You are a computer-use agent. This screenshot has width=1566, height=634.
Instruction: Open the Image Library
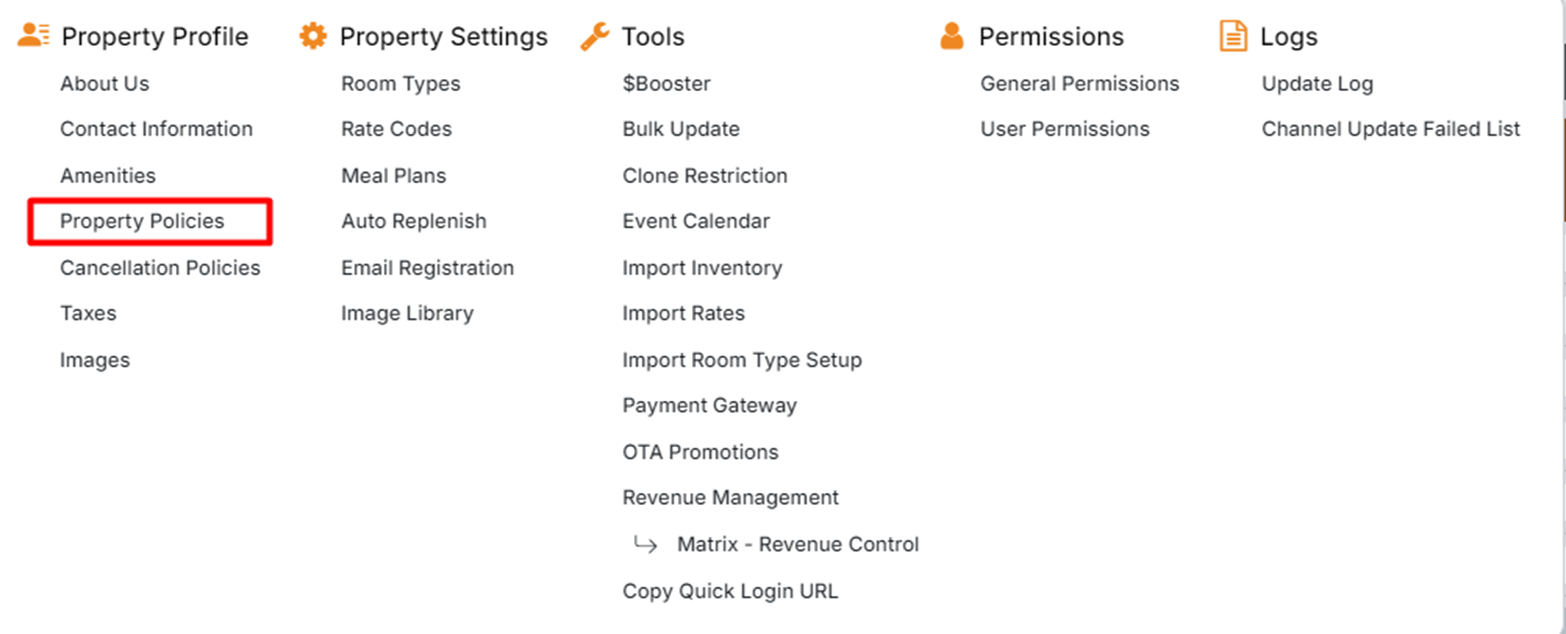coord(407,314)
